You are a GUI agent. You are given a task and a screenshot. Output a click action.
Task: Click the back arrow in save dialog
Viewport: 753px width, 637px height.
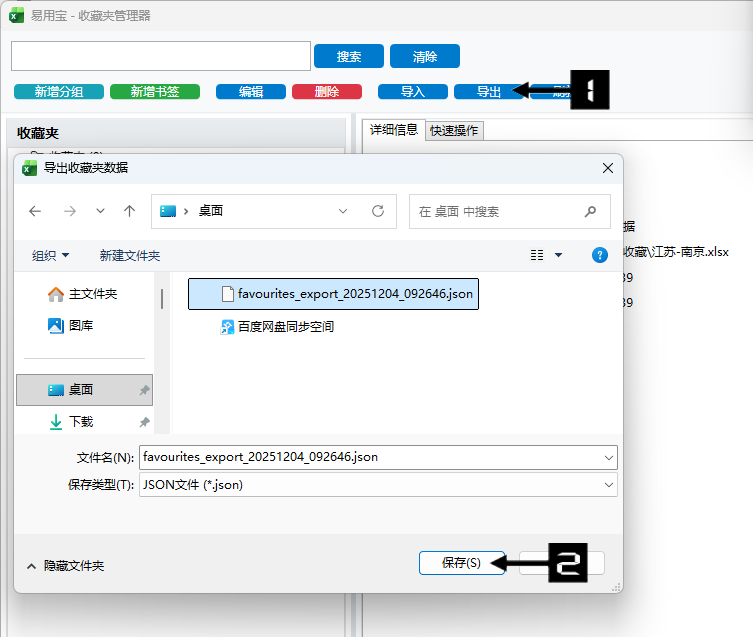pos(35,211)
